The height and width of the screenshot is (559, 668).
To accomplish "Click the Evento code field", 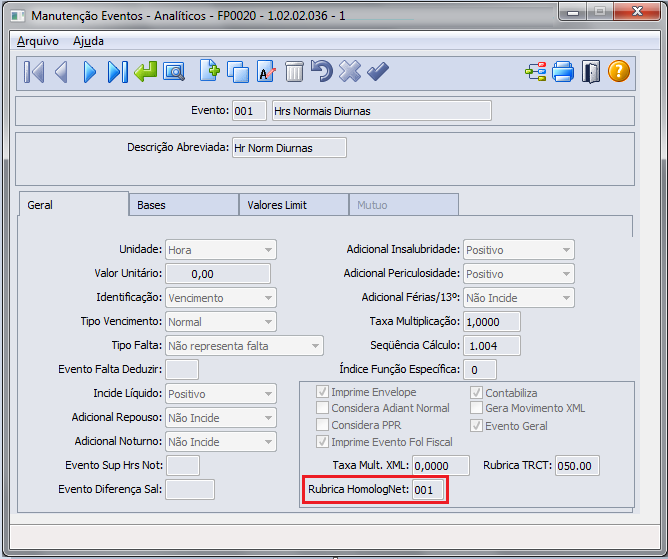I will tap(249, 111).
